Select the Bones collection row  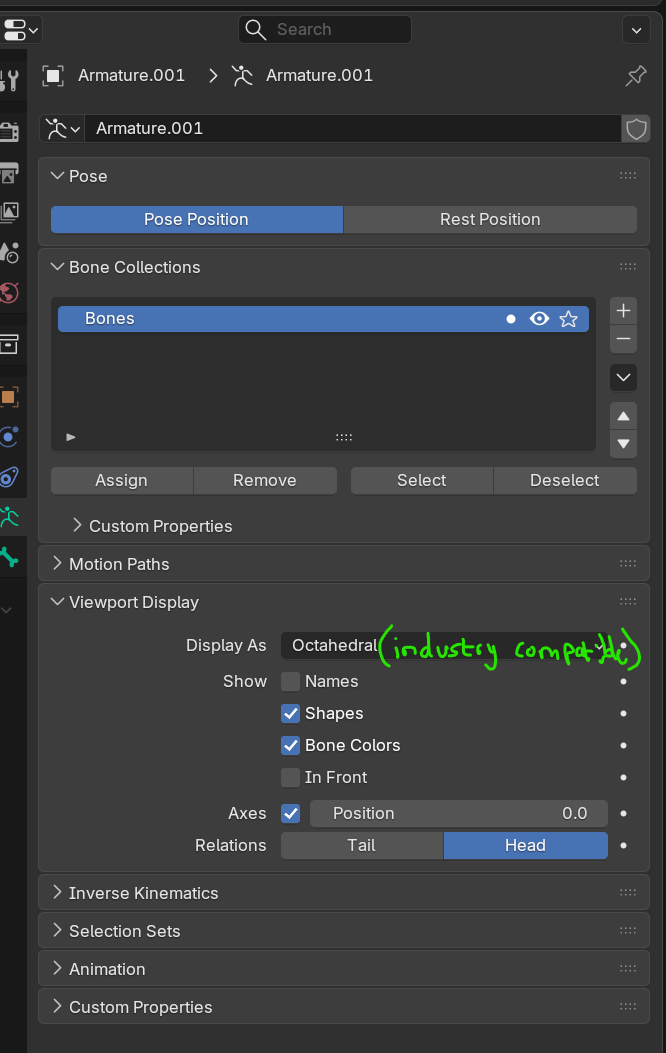pyautogui.click(x=324, y=319)
